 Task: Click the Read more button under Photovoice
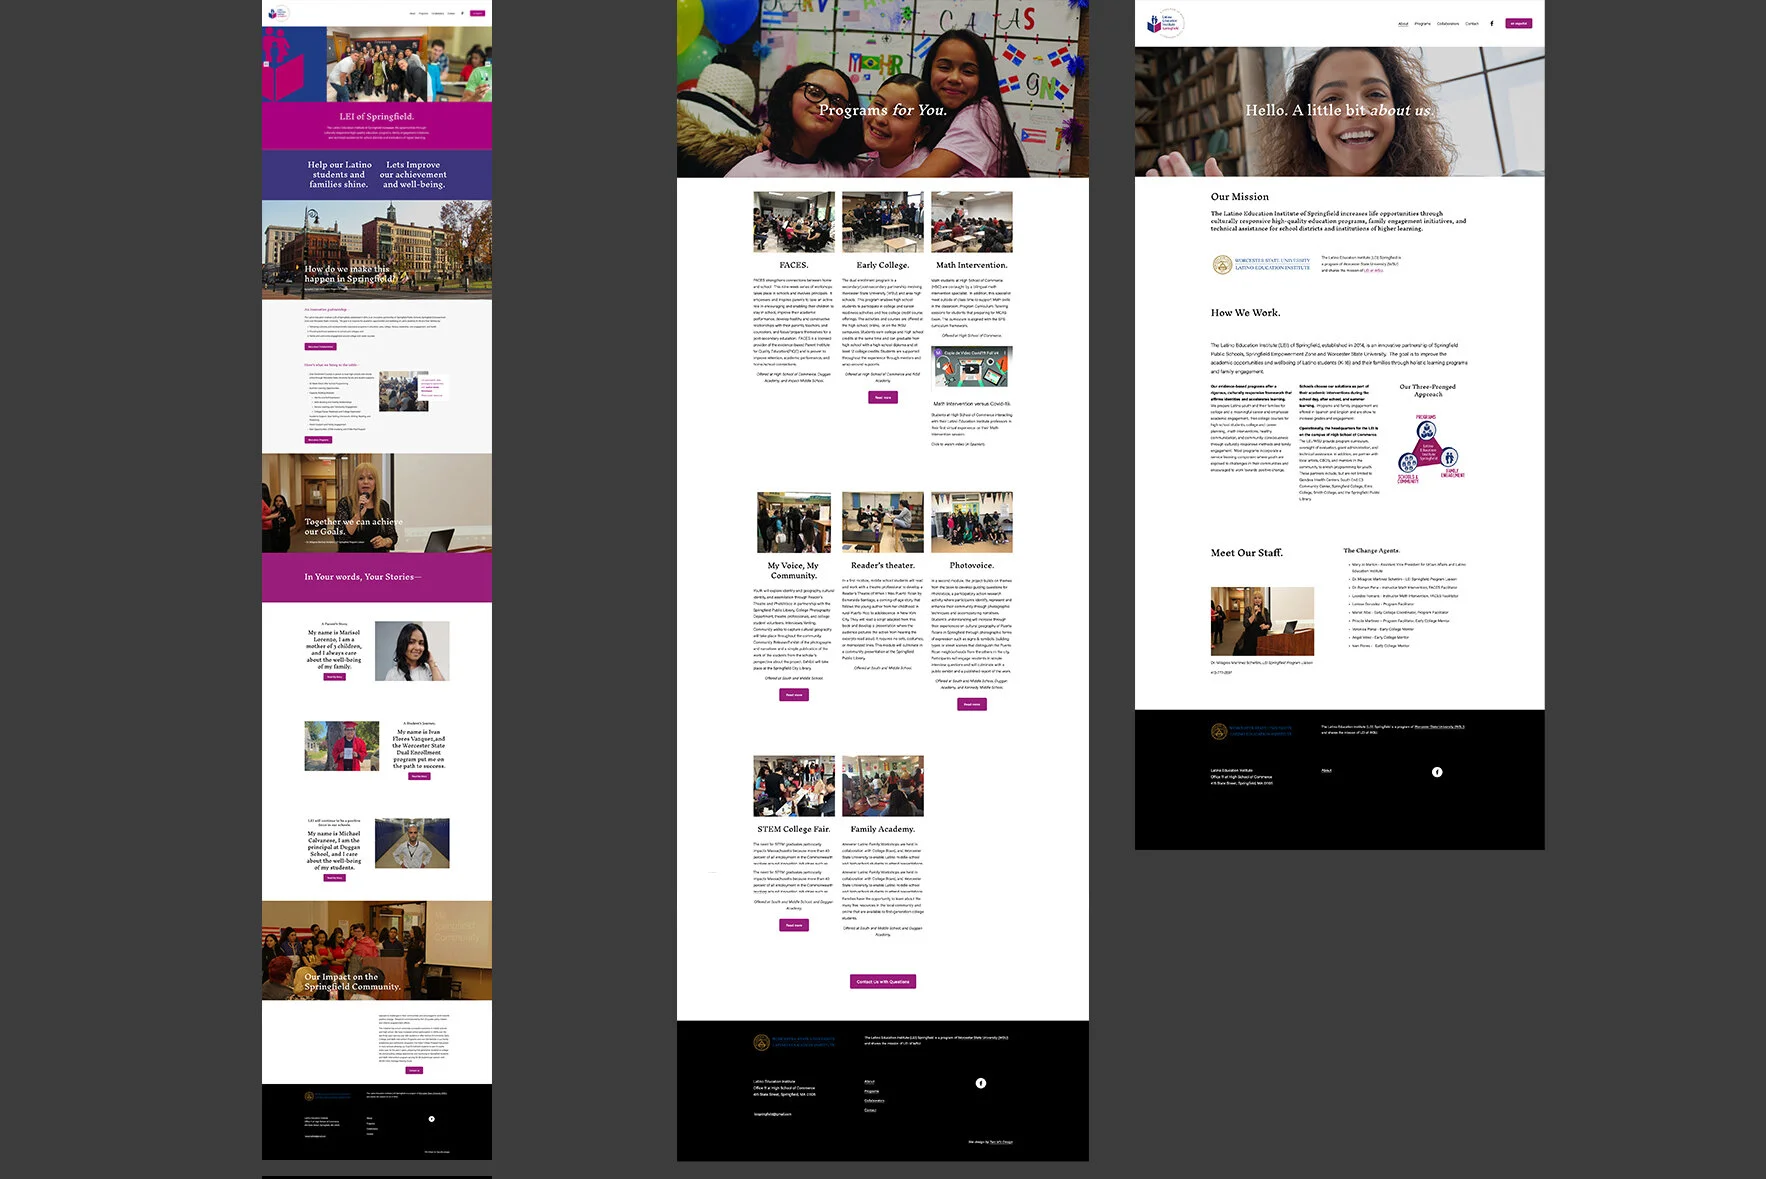[971, 704]
